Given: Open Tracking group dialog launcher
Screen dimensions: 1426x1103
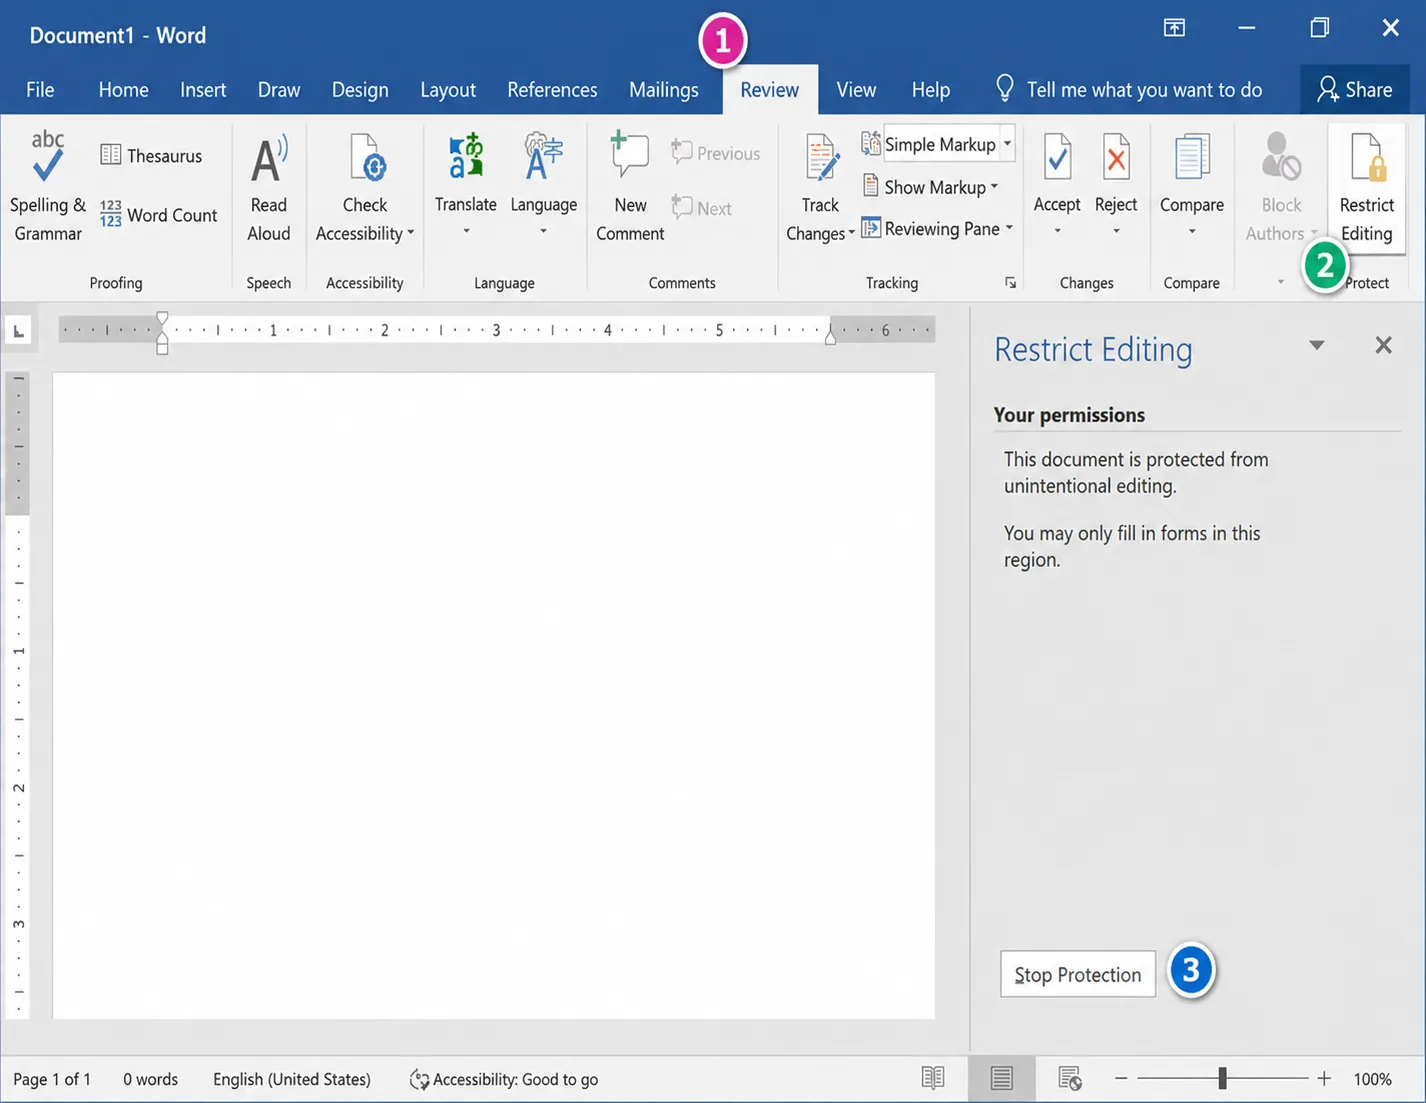Looking at the screenshot, I should (1010, 283).
